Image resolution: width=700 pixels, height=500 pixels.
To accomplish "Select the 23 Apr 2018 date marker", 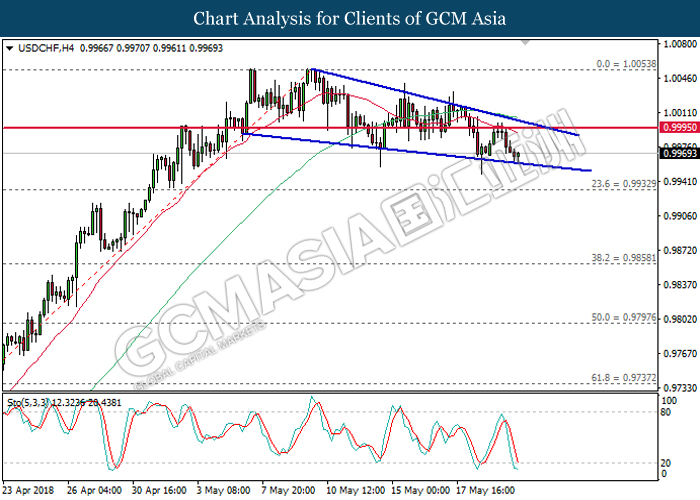I will pos(28,490).
